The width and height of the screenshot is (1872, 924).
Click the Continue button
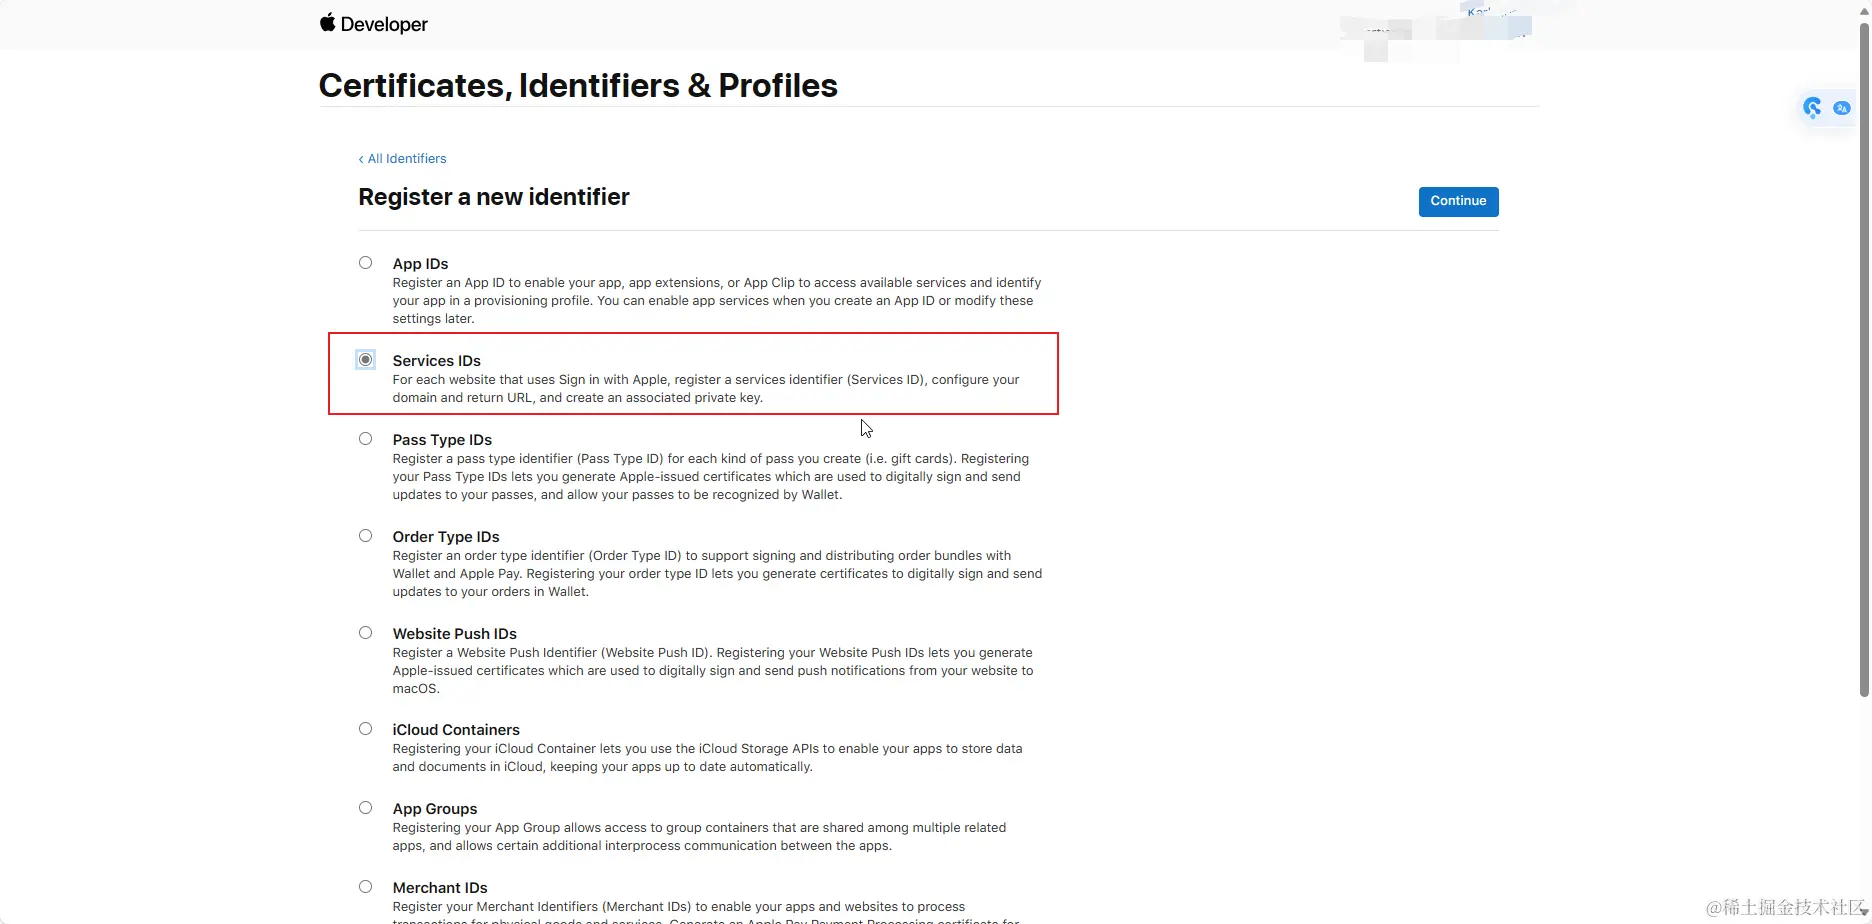click(1458, 201)
